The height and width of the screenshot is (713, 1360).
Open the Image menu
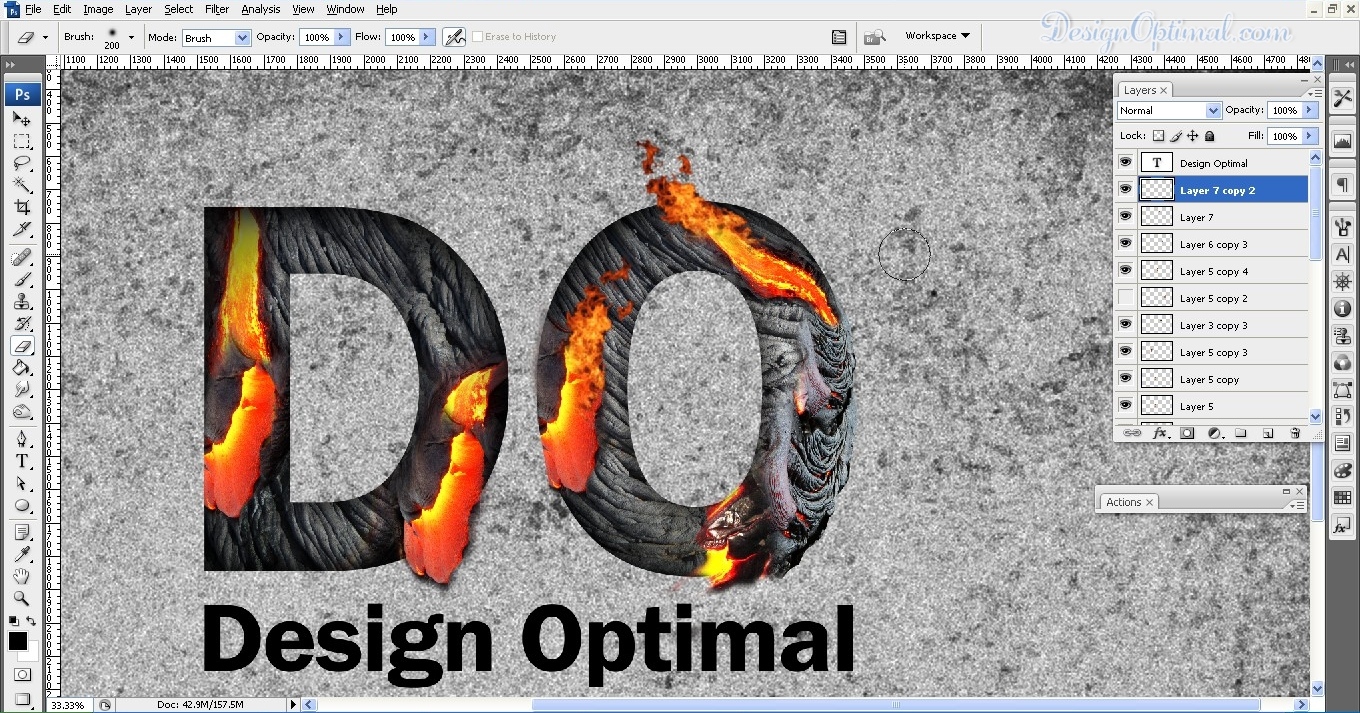(x=98, y=9)
